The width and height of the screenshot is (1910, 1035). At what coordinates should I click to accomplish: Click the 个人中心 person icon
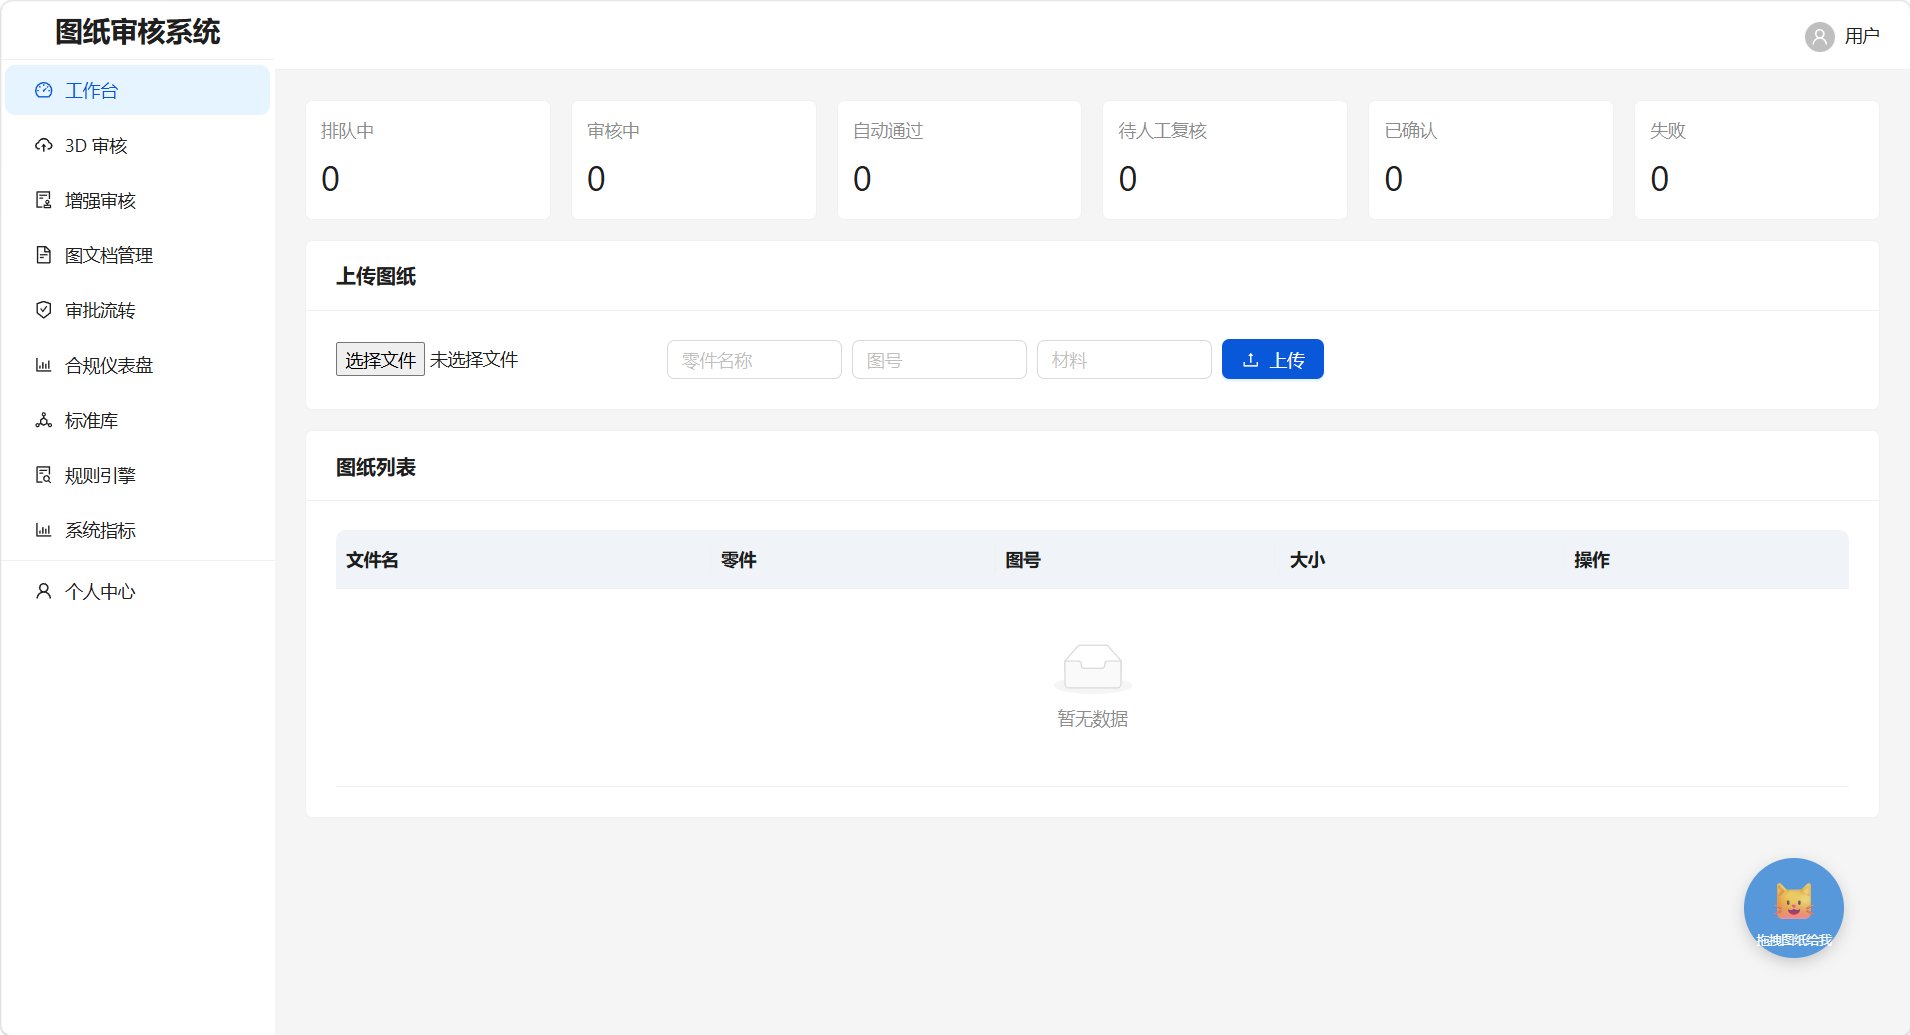click(x=43, y=591)
